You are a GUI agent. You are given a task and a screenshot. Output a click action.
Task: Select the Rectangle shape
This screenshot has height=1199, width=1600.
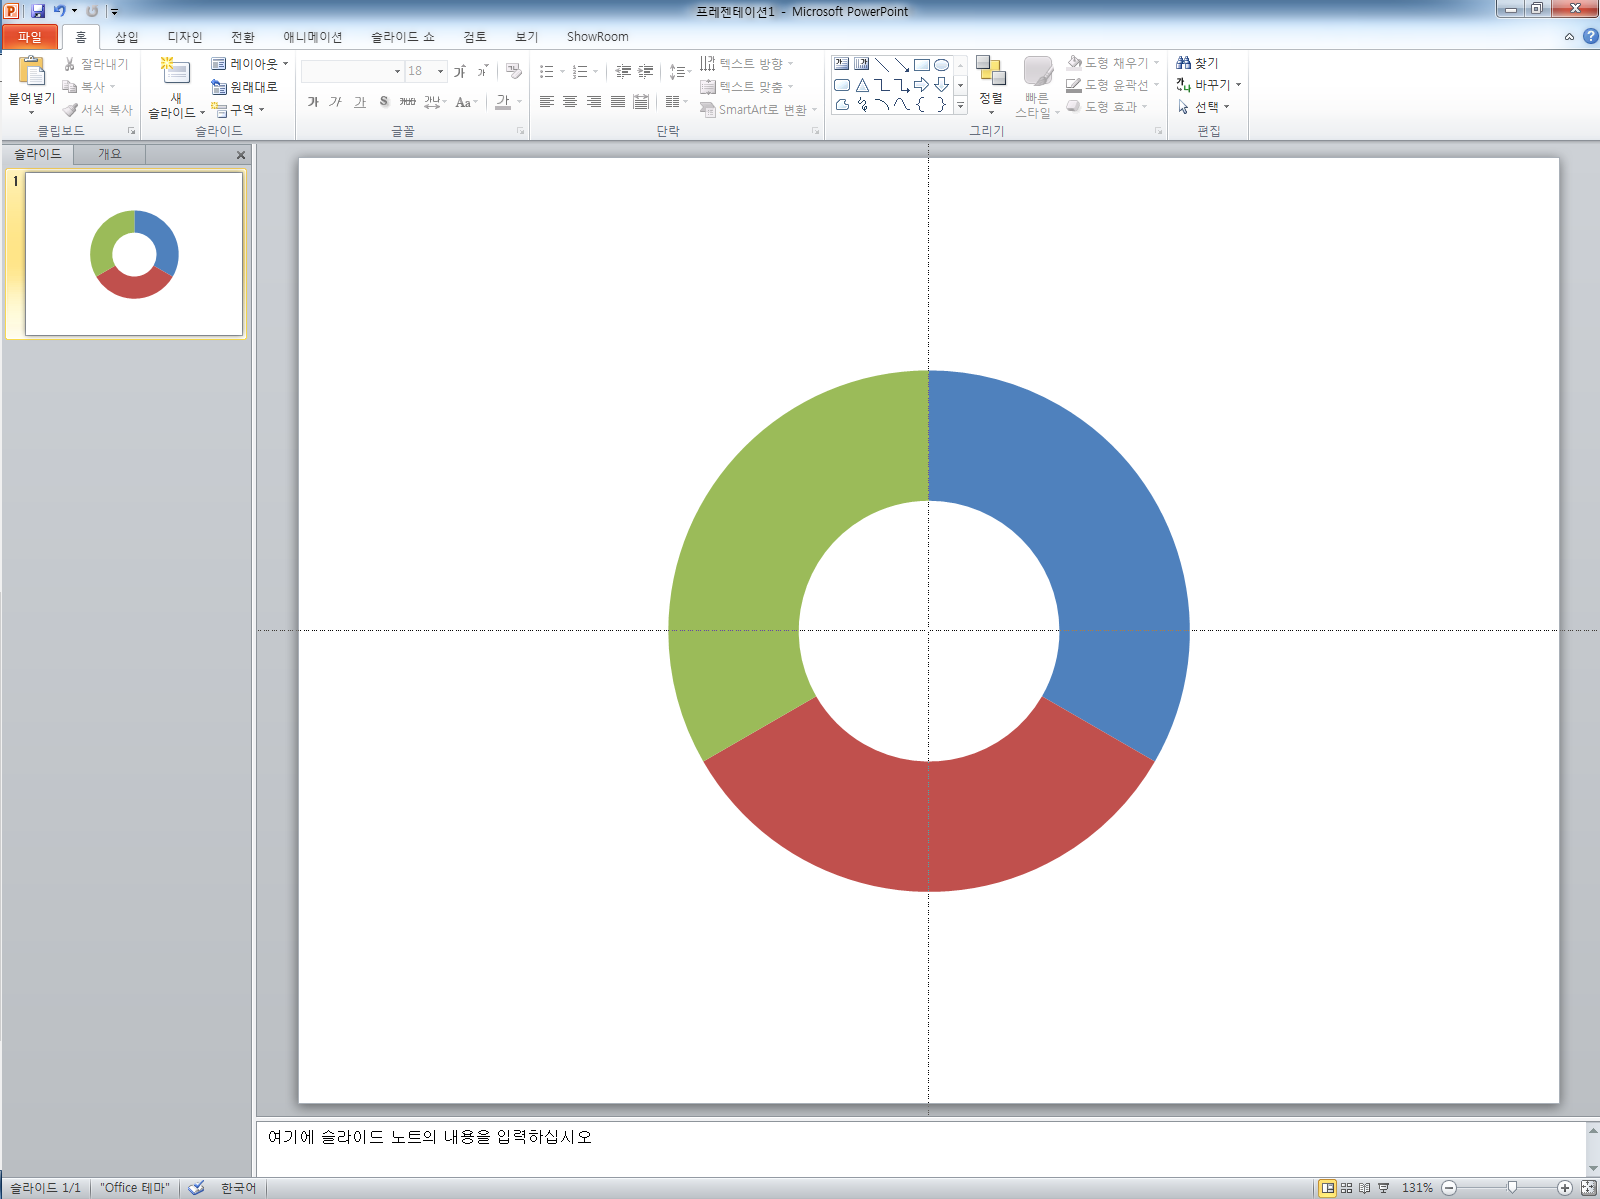coord(922,64)
